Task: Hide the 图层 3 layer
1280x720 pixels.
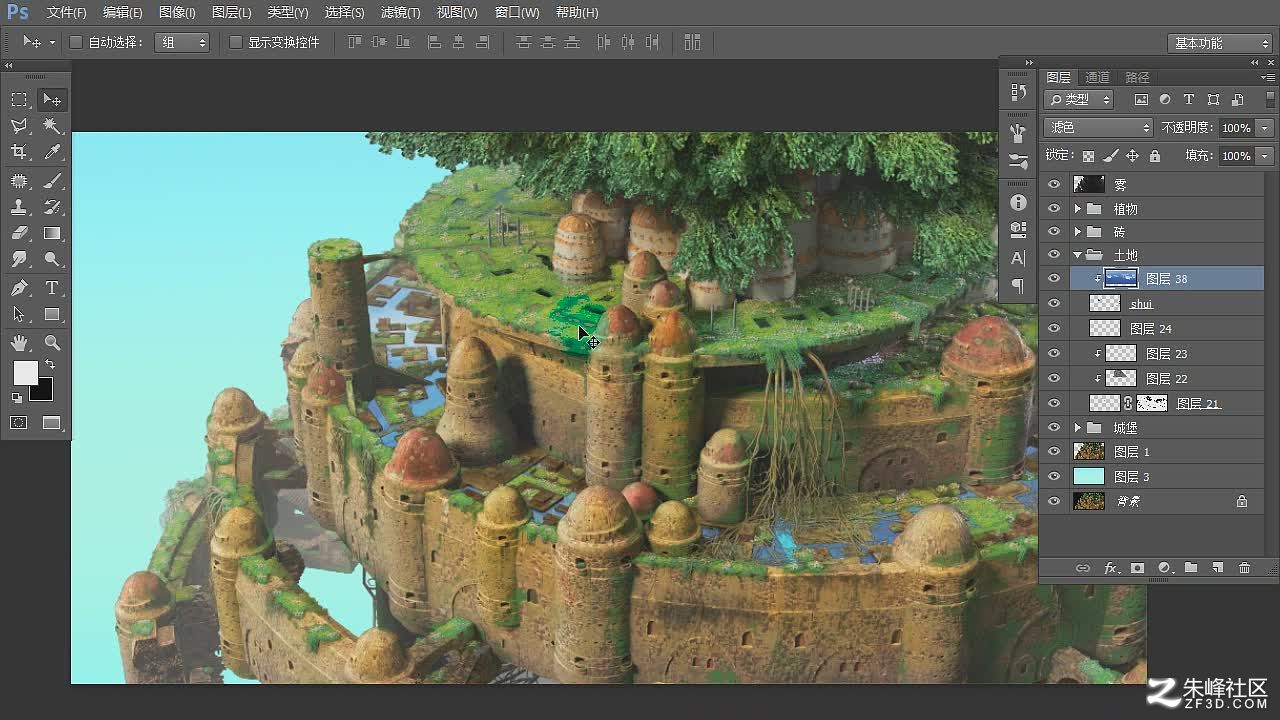Action: (x=1054, y=477)
